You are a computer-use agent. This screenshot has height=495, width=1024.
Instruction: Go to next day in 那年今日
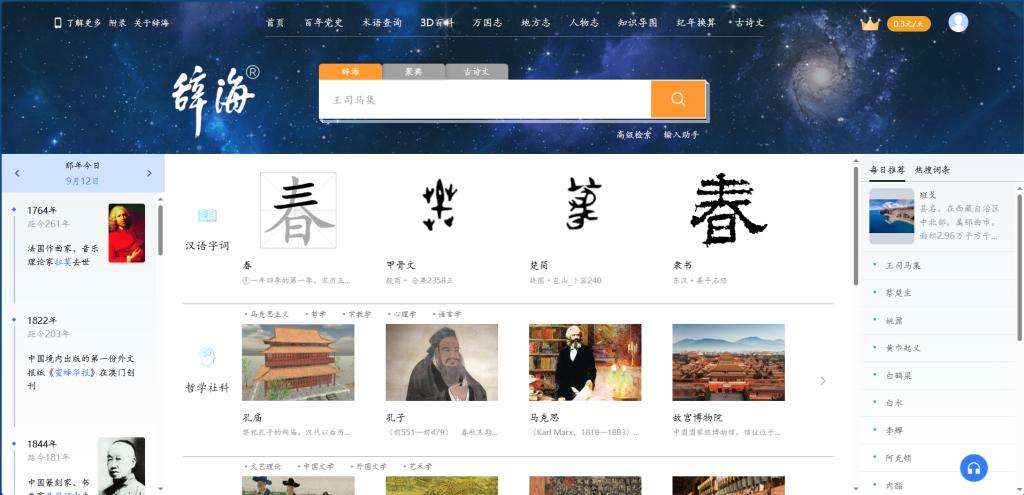pos(149,173)
